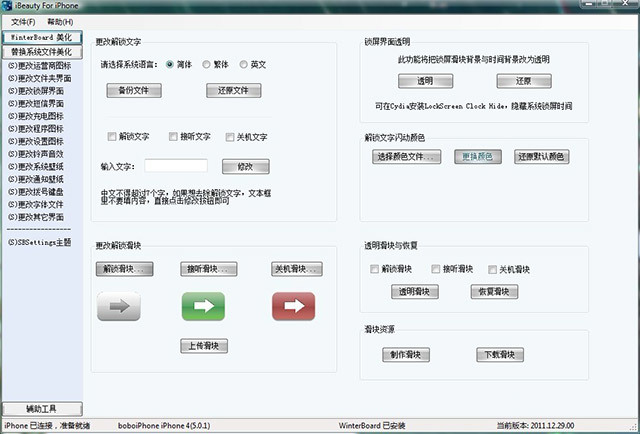Open the 辅助工具 panel
The width and height of the screenshot is (640, 434).
(42, 409)
